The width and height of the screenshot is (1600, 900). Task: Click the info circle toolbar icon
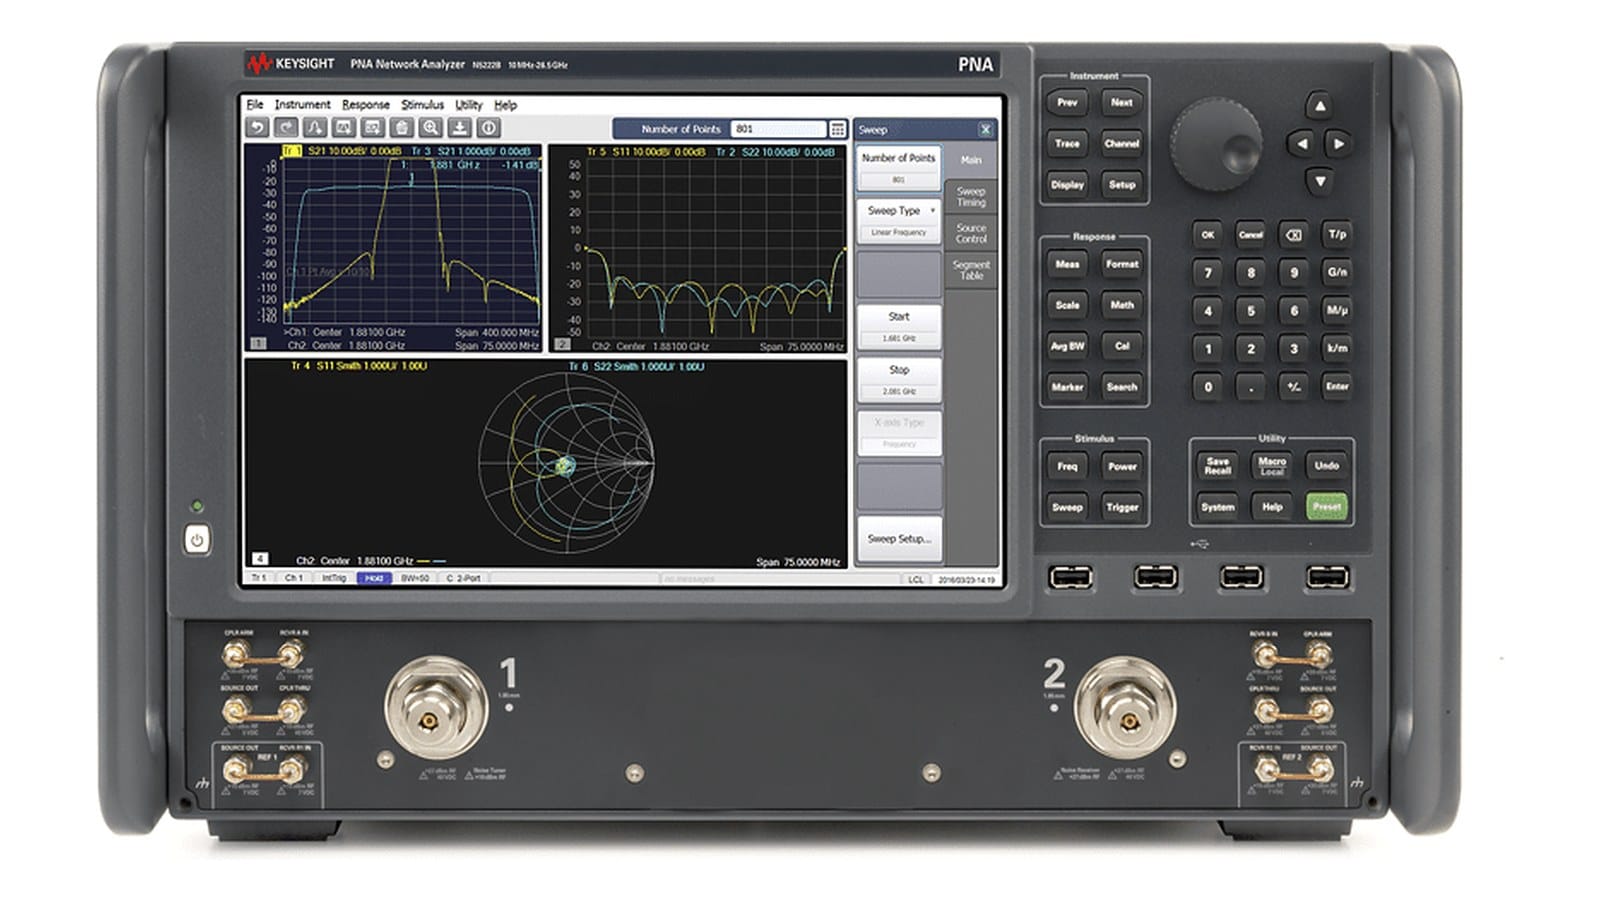488,128
